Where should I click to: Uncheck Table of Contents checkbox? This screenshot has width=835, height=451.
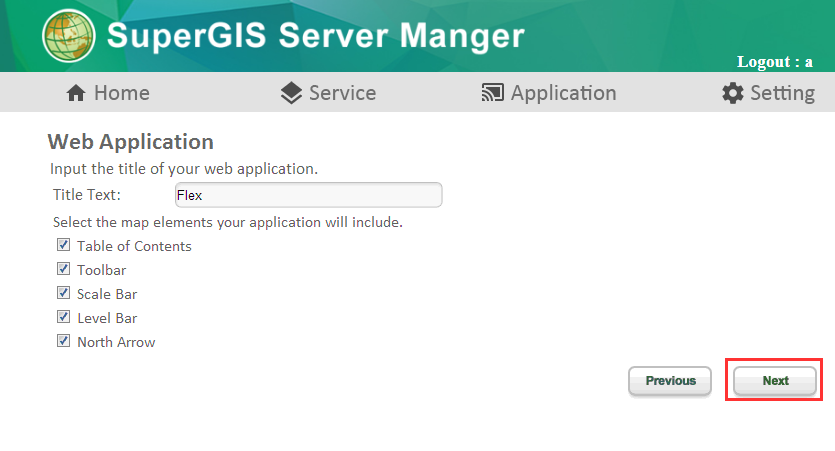coord(63,245)
